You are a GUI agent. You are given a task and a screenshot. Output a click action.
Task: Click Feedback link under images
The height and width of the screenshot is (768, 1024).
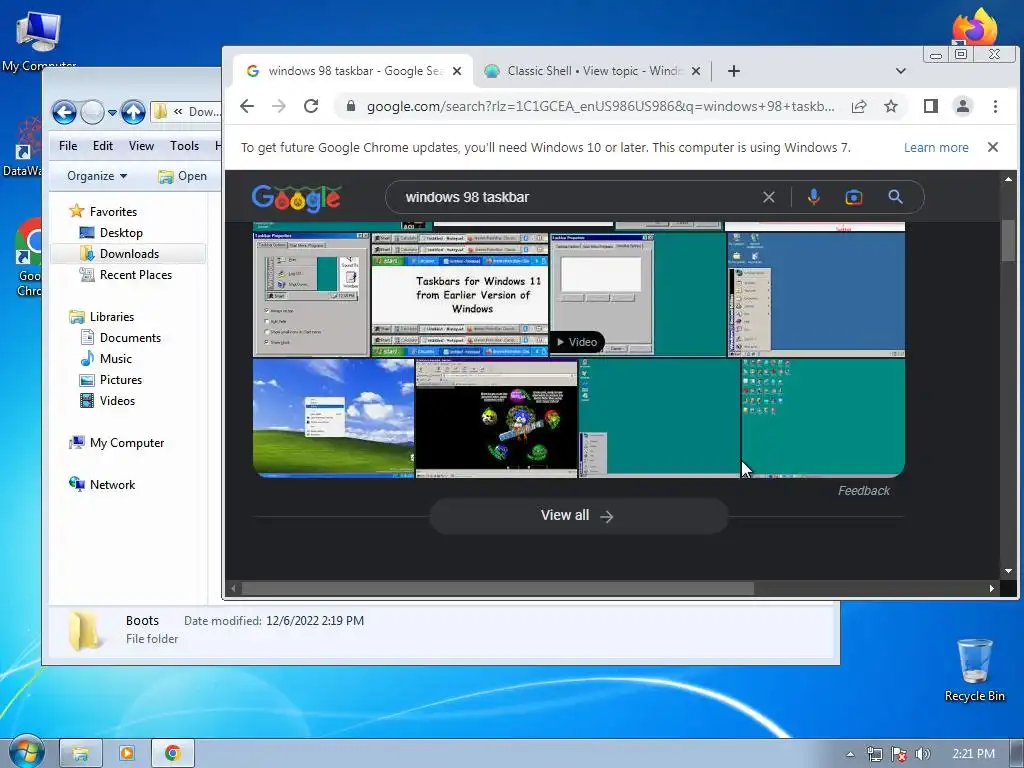click(x=863, y=491)
